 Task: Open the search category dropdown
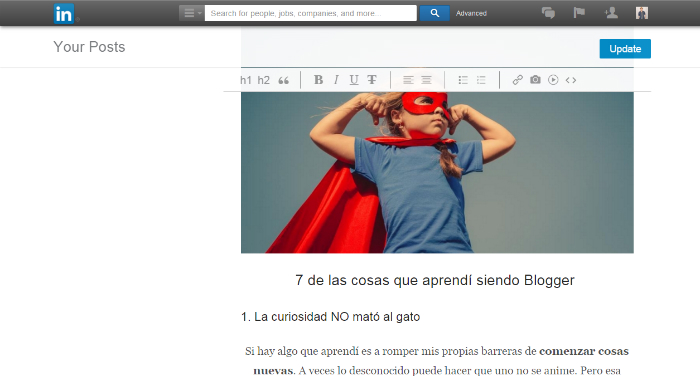coord(192,13)
